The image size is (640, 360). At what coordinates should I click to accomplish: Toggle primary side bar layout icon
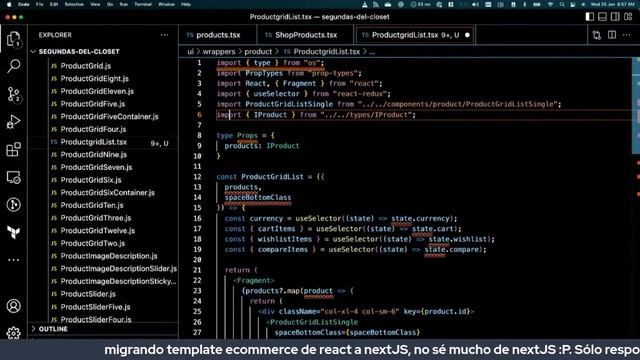(589, 17)
